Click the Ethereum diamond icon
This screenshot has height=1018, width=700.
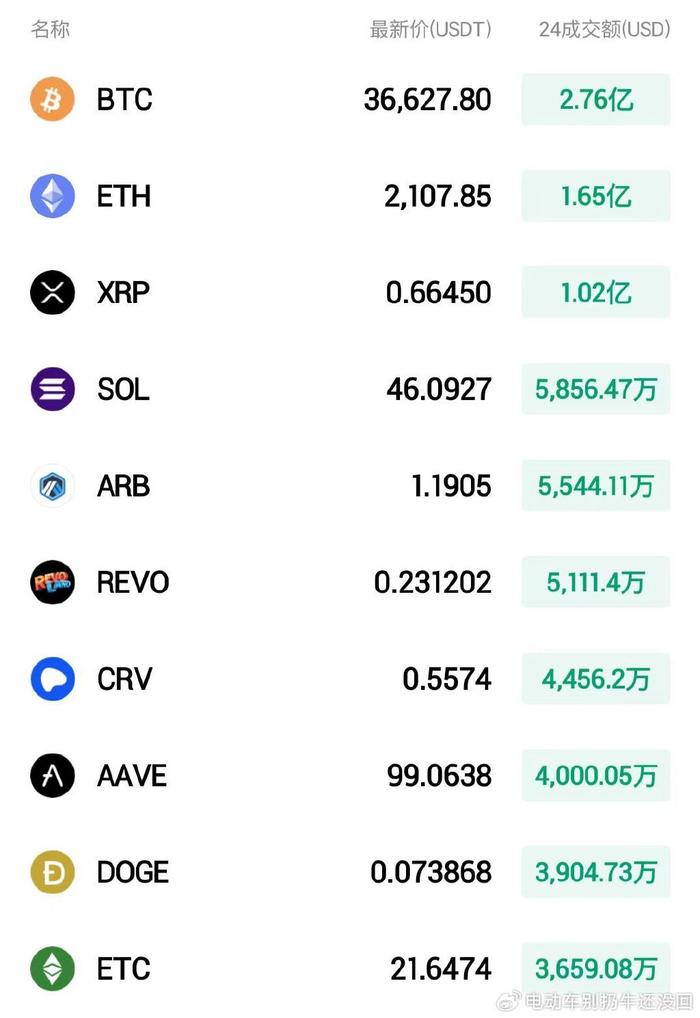pyautogui.click(x=52, y=196)
